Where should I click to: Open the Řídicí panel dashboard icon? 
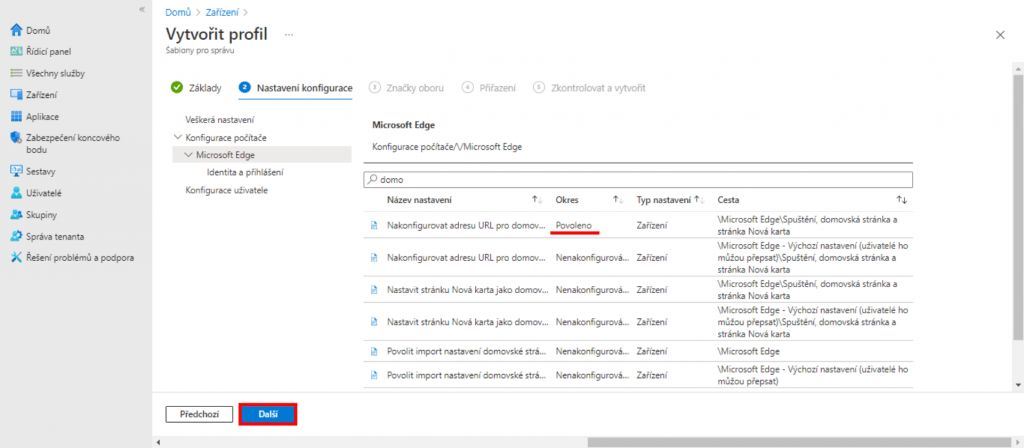pyautogui.click(x=16, y=51)
